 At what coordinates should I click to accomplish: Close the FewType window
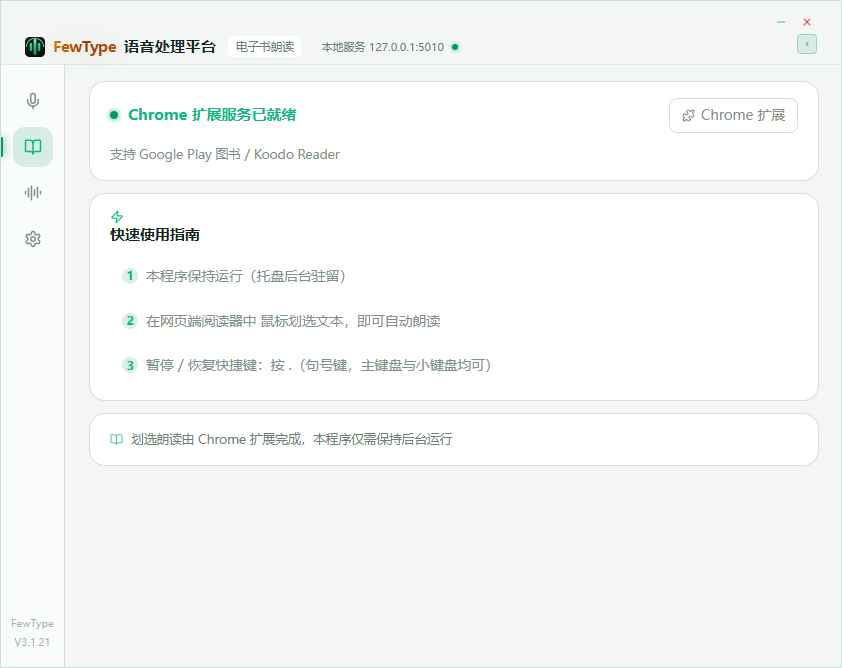807,22
